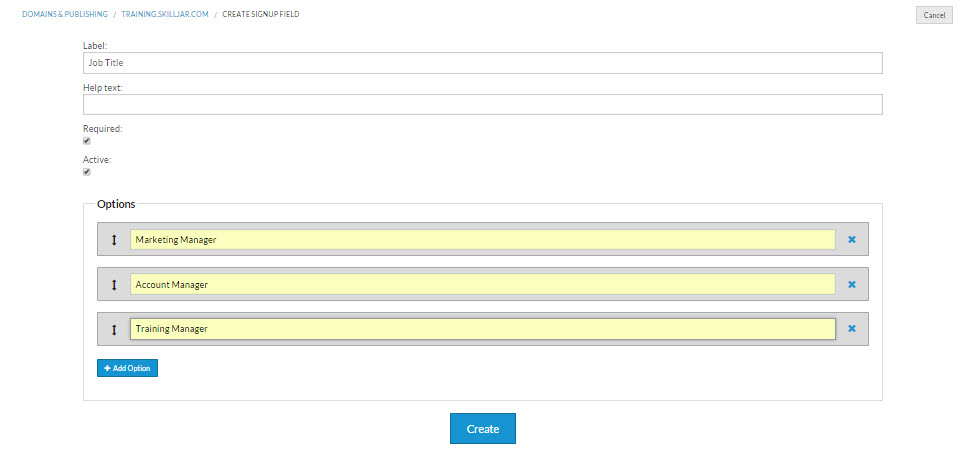The height and width of the screenshot is (452, 959).
Task: Click the drag handle for Account Manager option
Action: (114, 285)
